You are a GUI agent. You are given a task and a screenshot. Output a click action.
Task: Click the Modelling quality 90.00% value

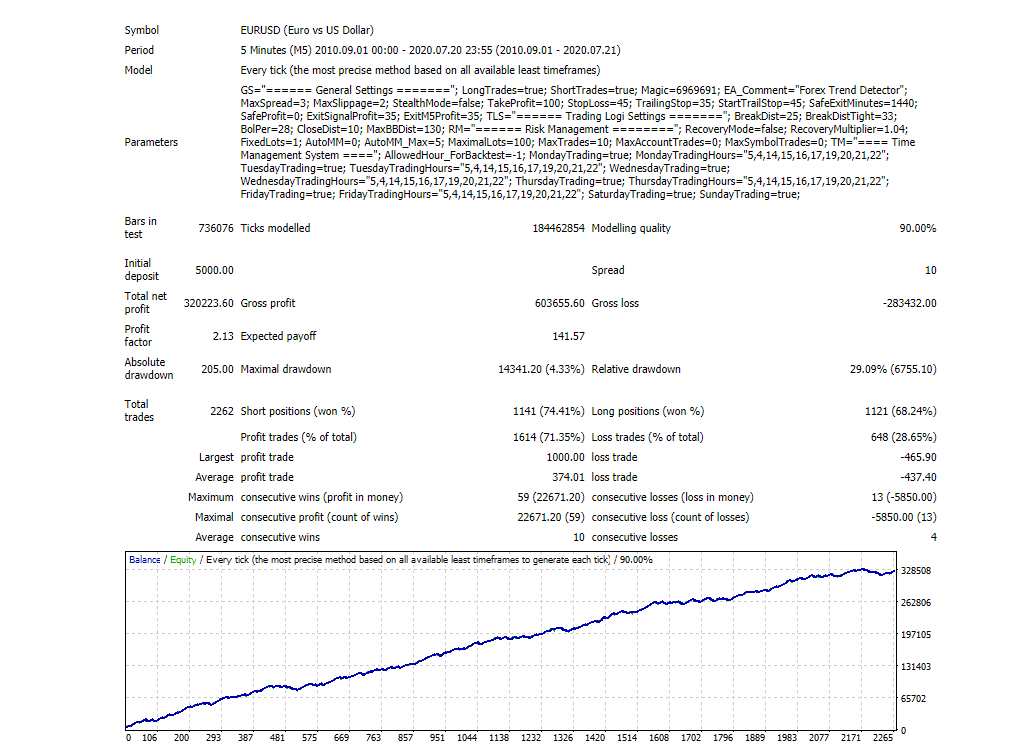pos(918,228)
